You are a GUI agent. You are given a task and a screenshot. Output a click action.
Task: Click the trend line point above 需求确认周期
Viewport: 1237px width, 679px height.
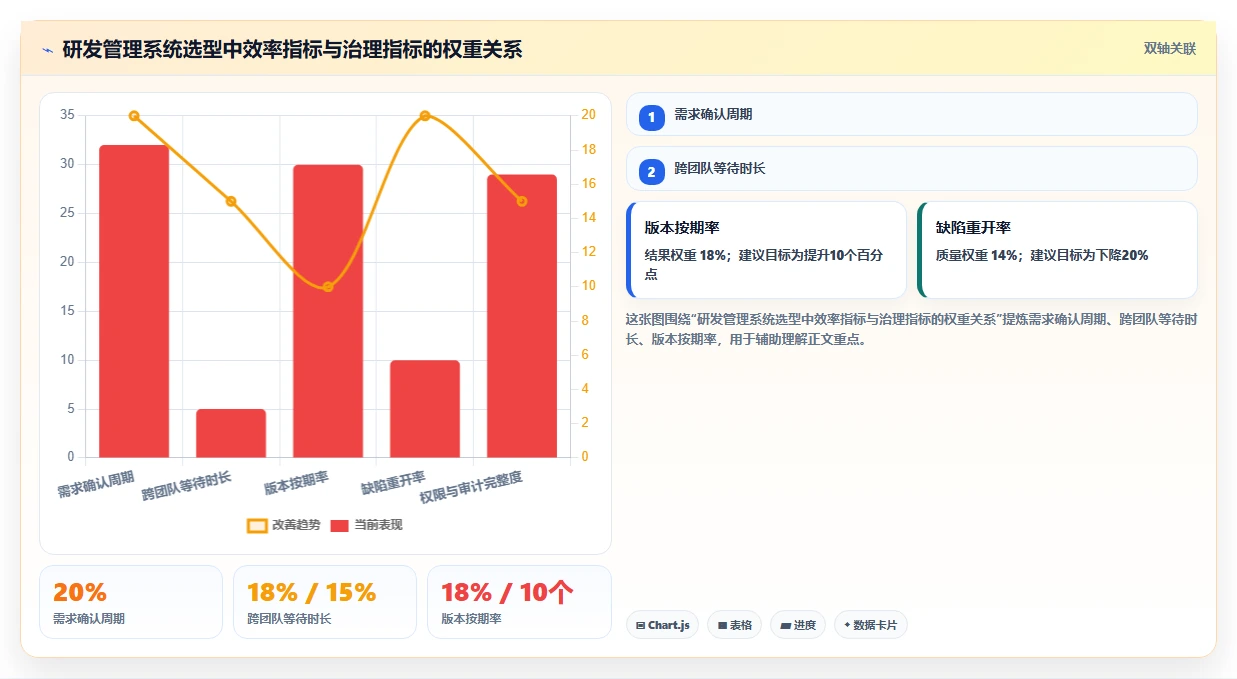coord(134,116)
